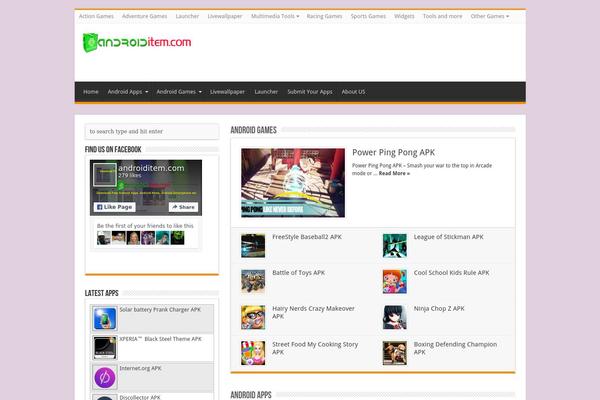Open the Boxing Defending Champion APK icon
The image size is (600, 400).
coord(395,353)
